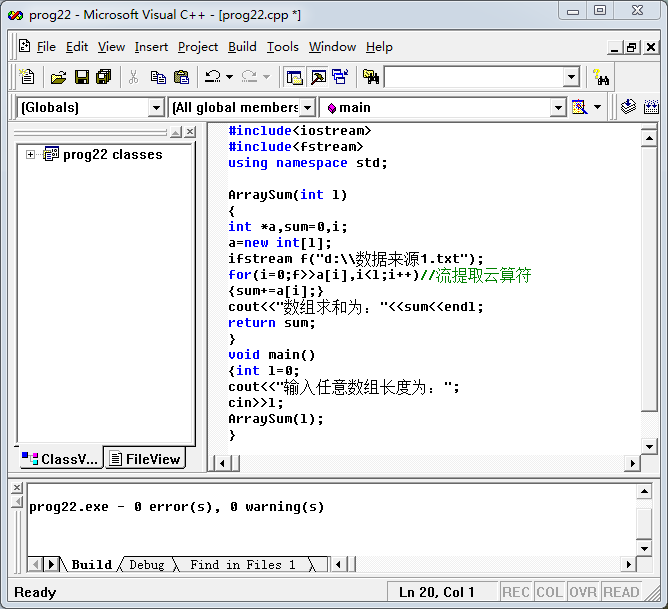This screenshot has width=668, height=609.
Task: Click the output tabs scroll-left arrow
Action: coord(36,565)
